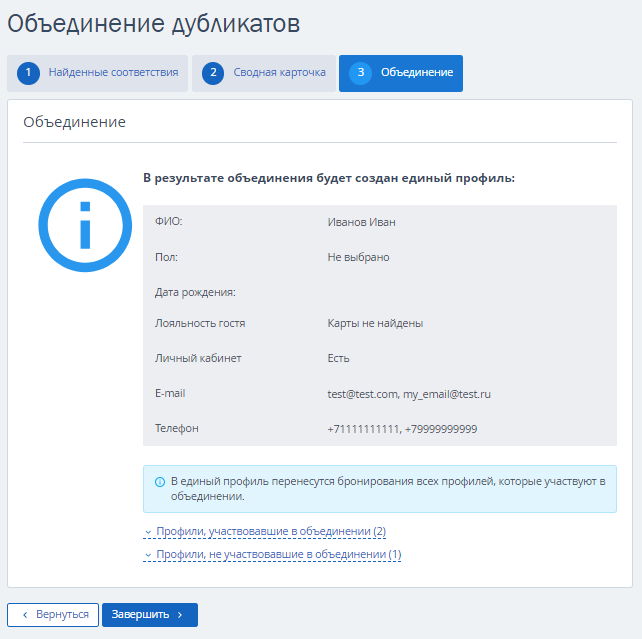Click the phone numbers +71111111111, +79999999999
The image size is (642, 639).
(402, 429)
